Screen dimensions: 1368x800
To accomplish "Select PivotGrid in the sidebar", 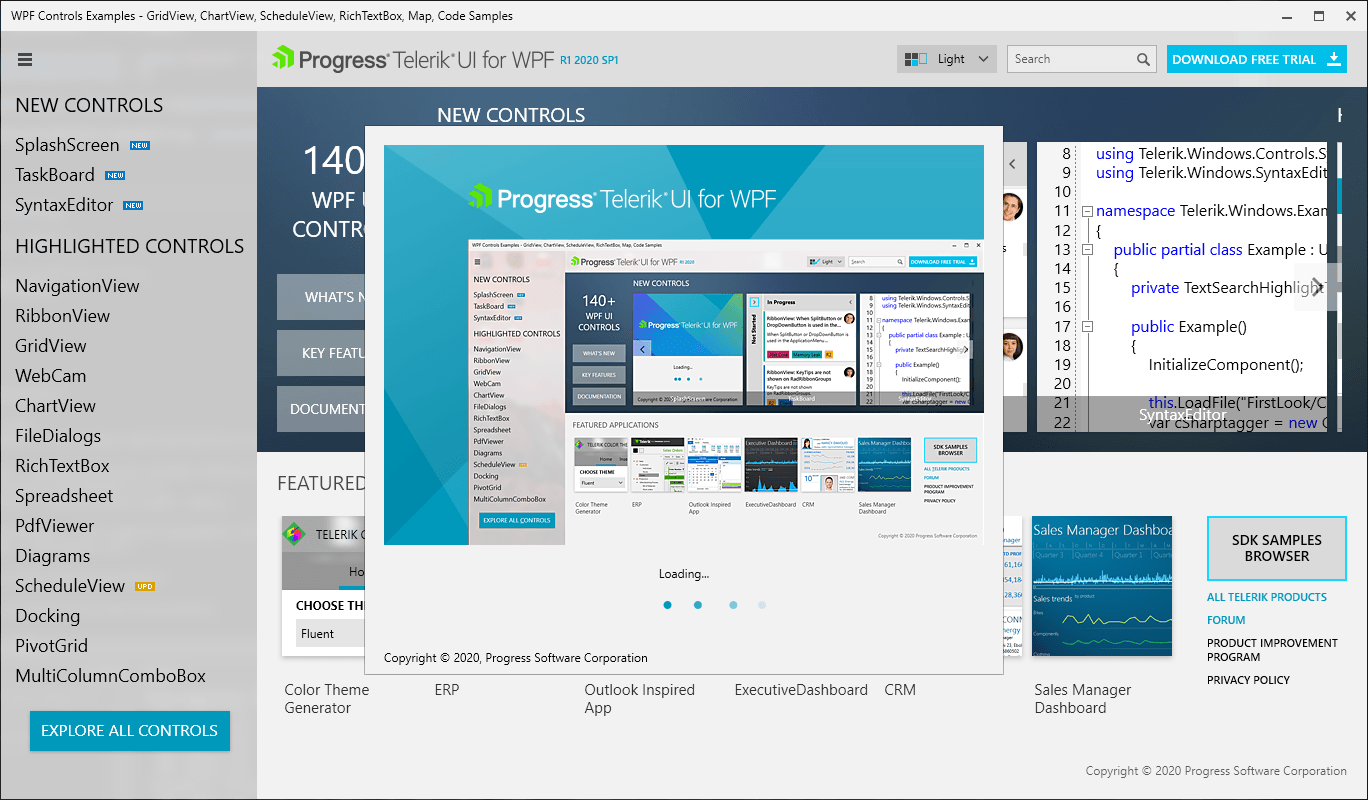I will click(x=51, y=646).
